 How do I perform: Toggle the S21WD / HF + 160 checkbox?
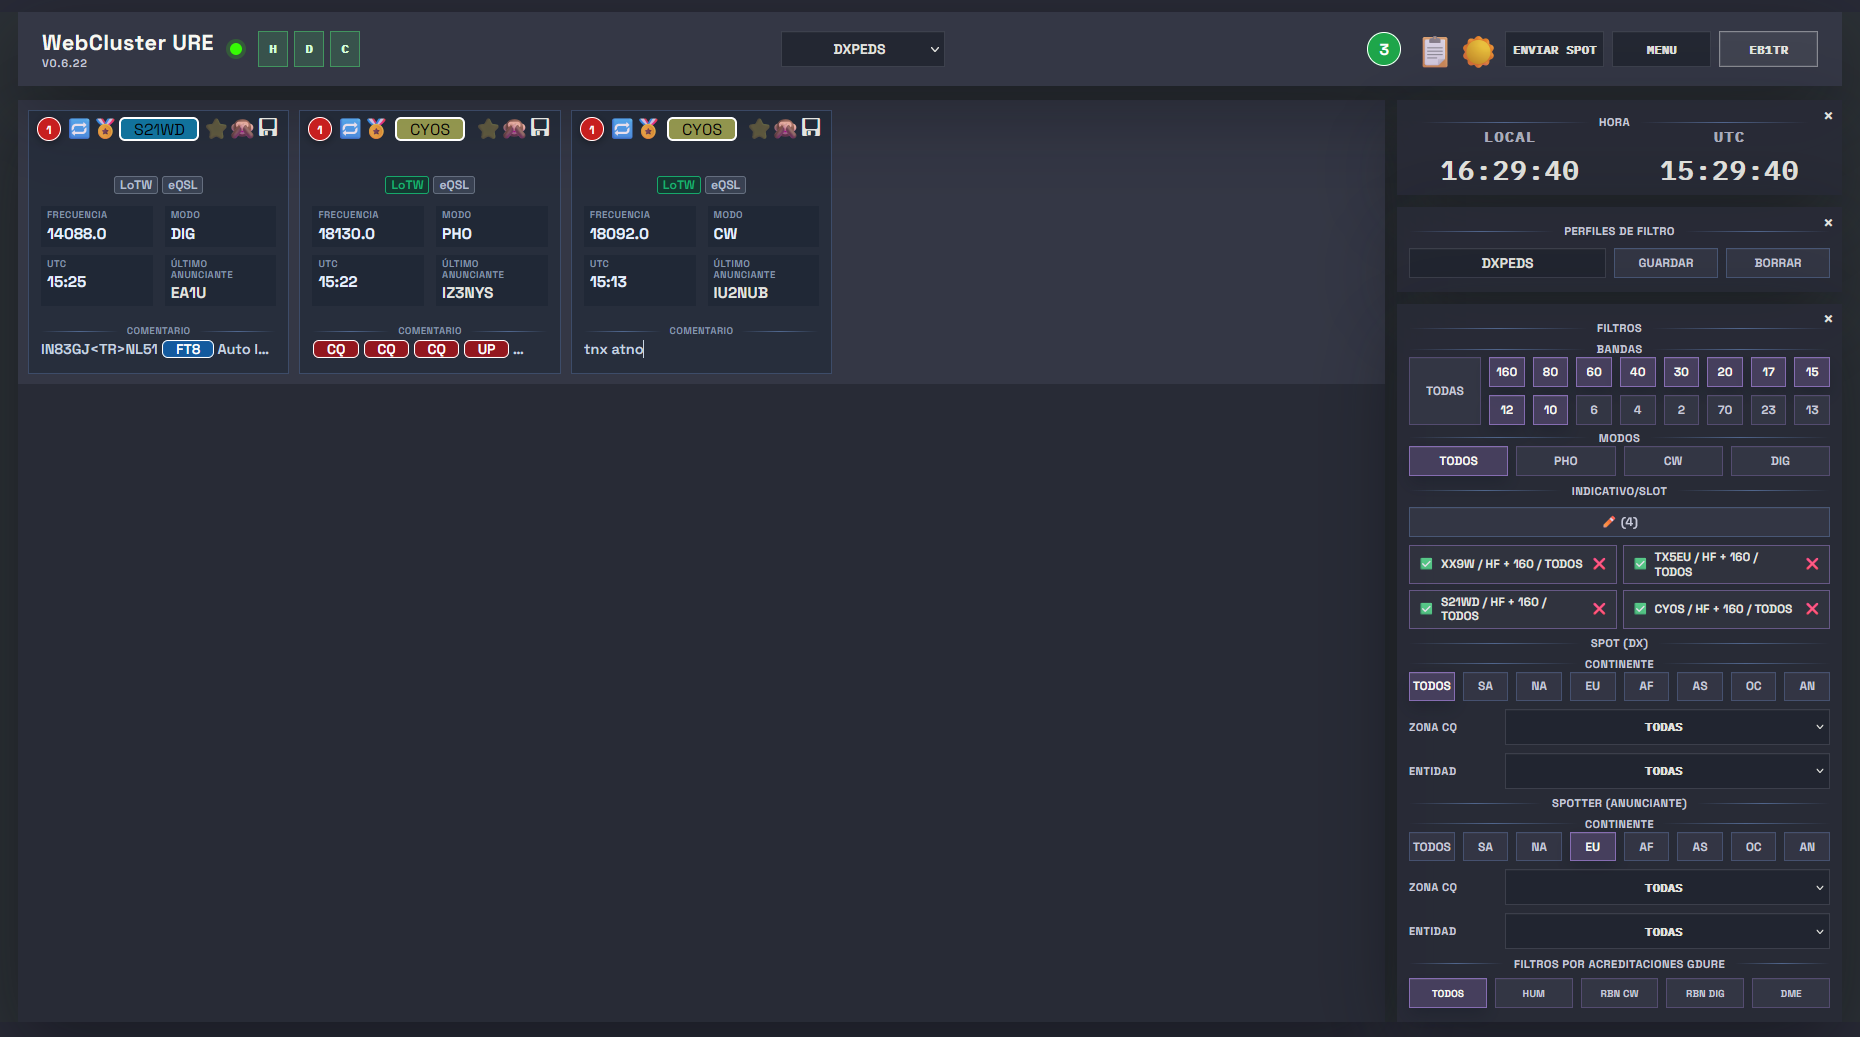pos(1426,609)
